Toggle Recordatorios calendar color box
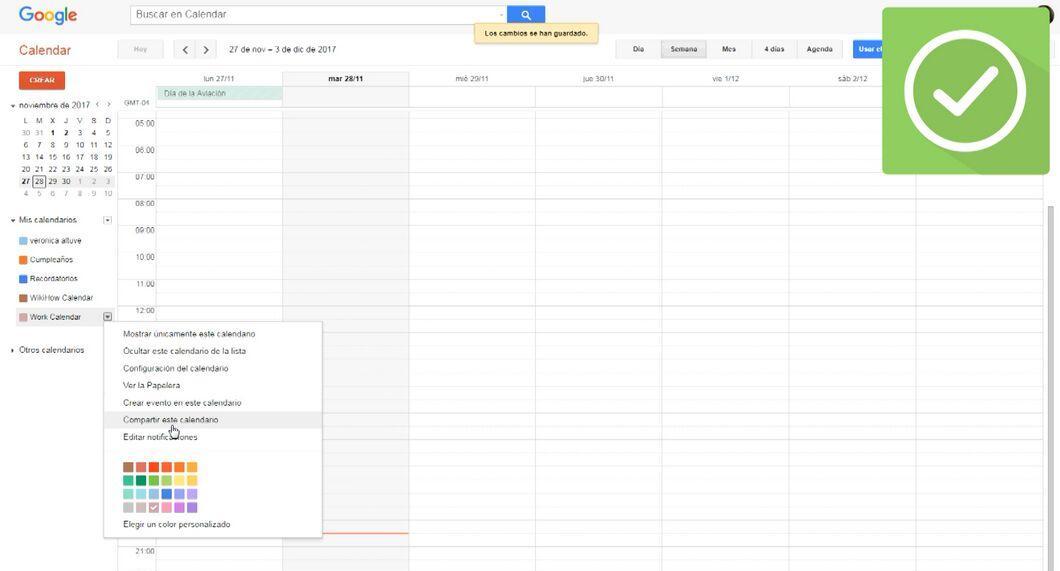1060x571 pixels. (x=23, y=278)
